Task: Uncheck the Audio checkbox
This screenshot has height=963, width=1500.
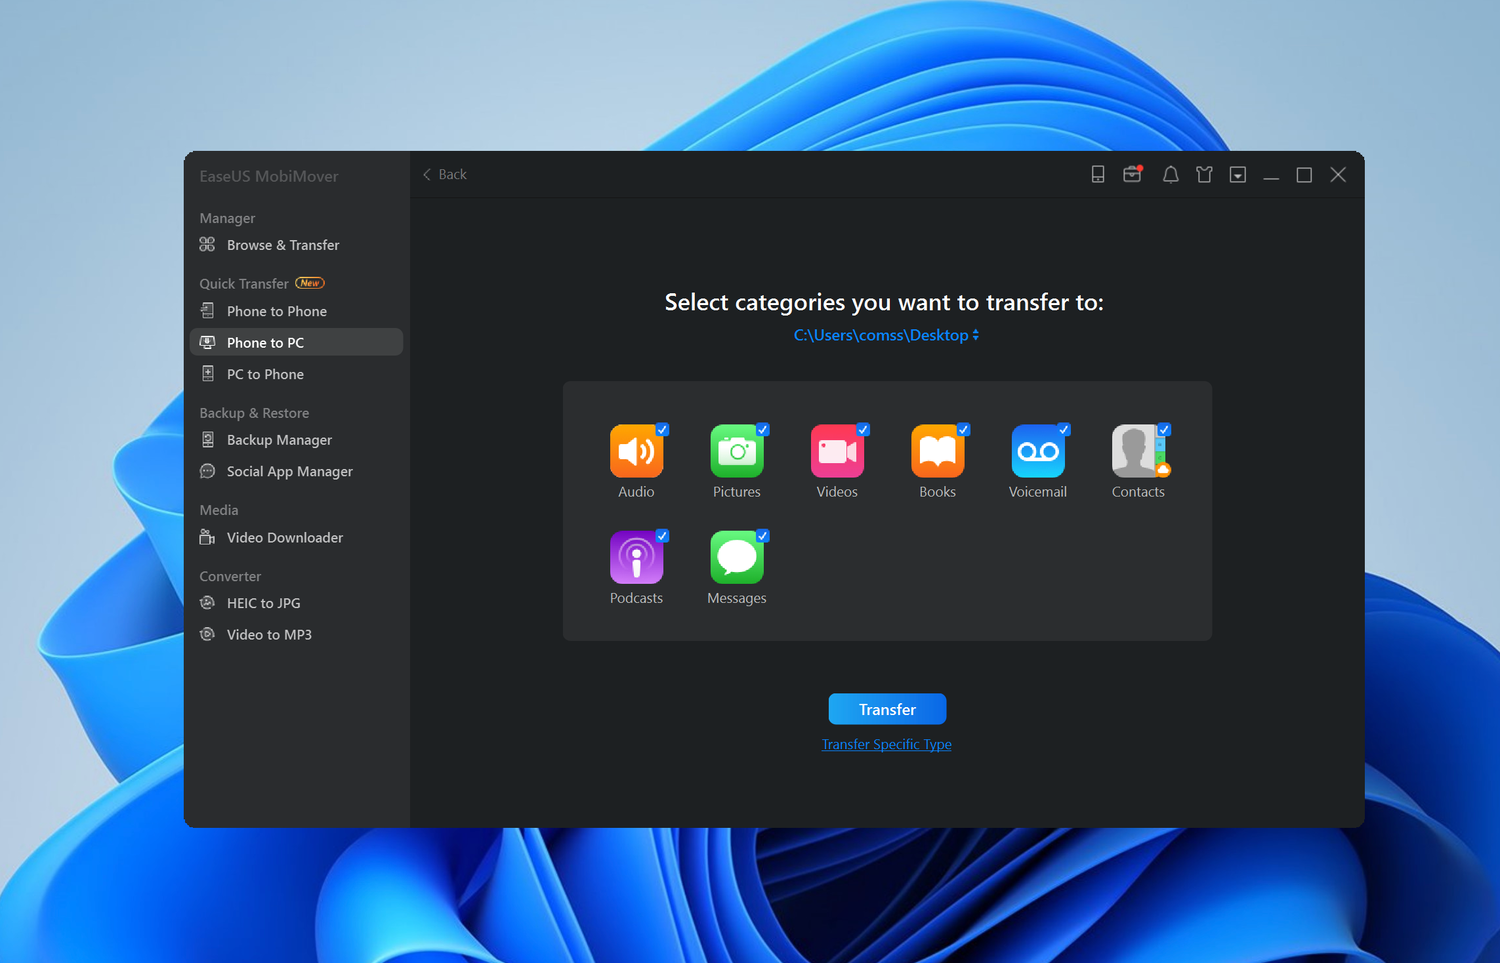Action: (662, 429)
